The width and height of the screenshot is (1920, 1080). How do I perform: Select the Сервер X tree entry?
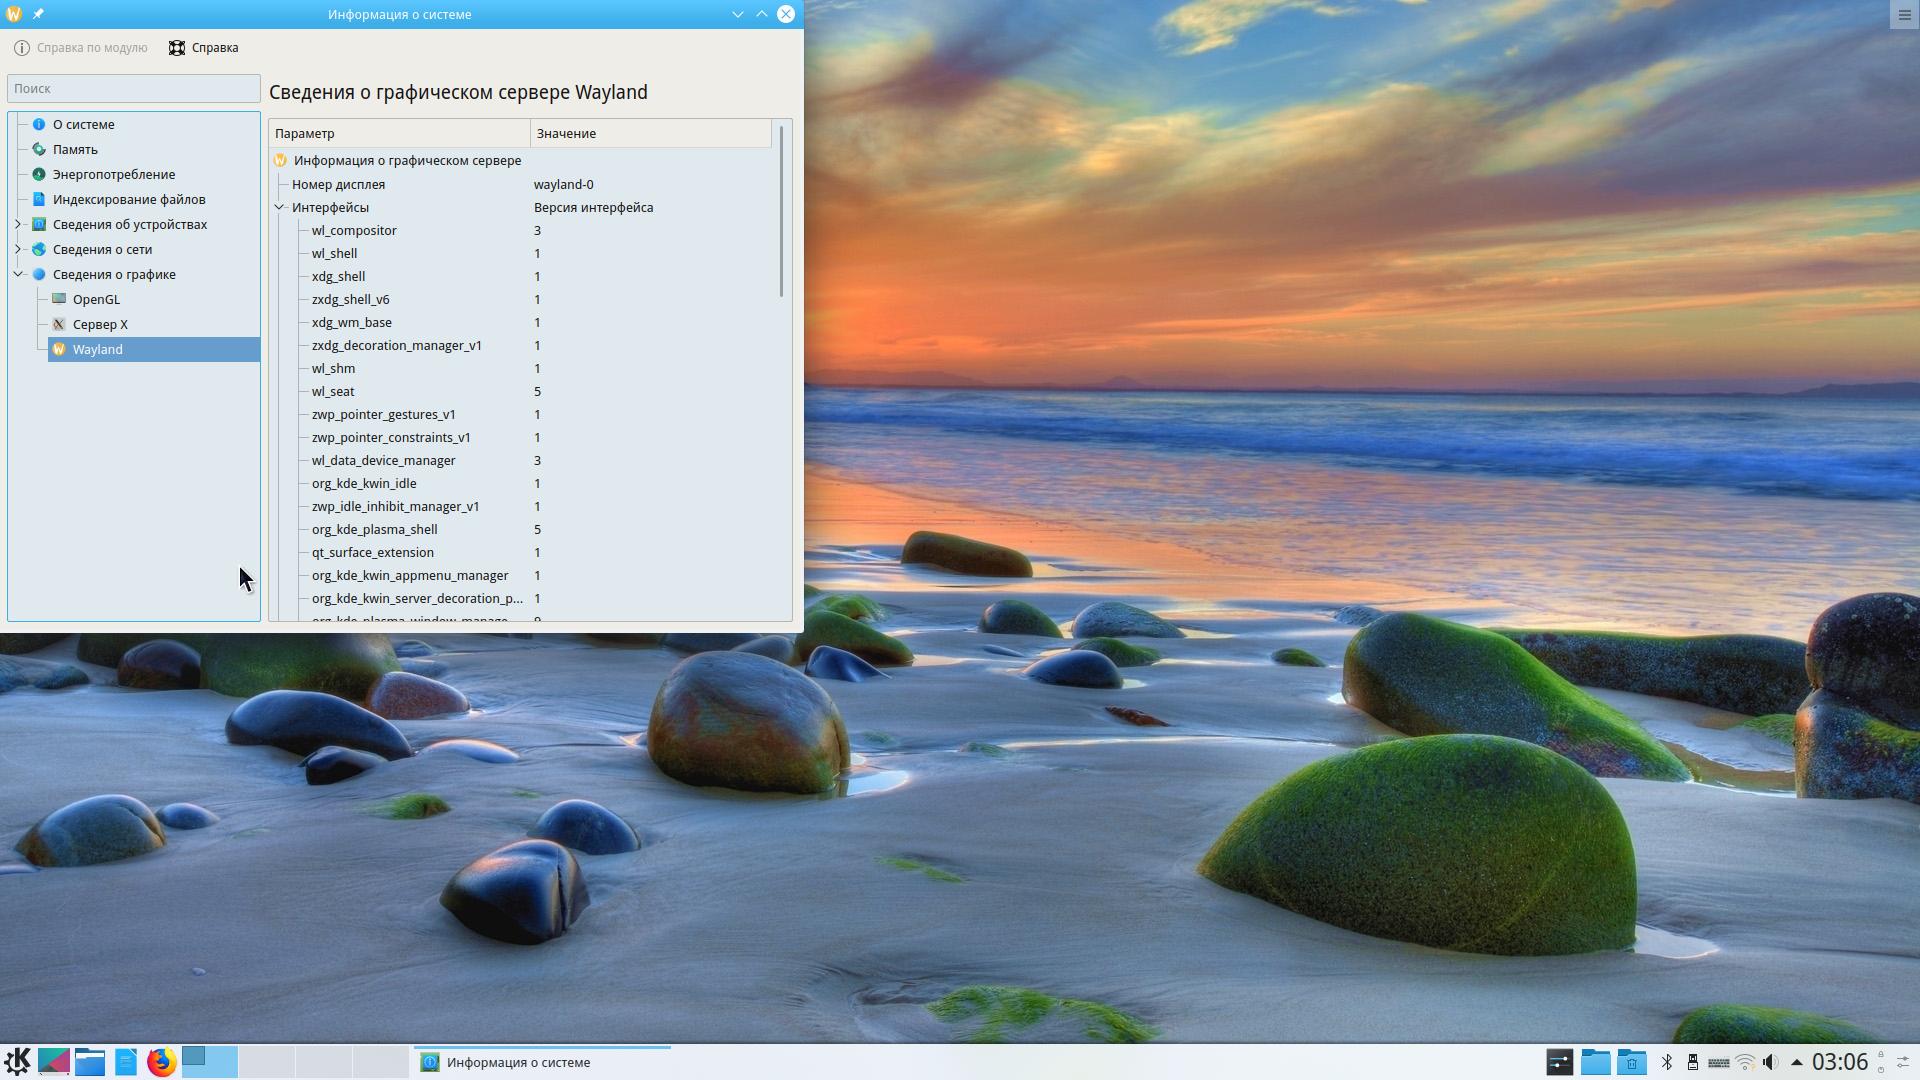click(x=100, y=324)
